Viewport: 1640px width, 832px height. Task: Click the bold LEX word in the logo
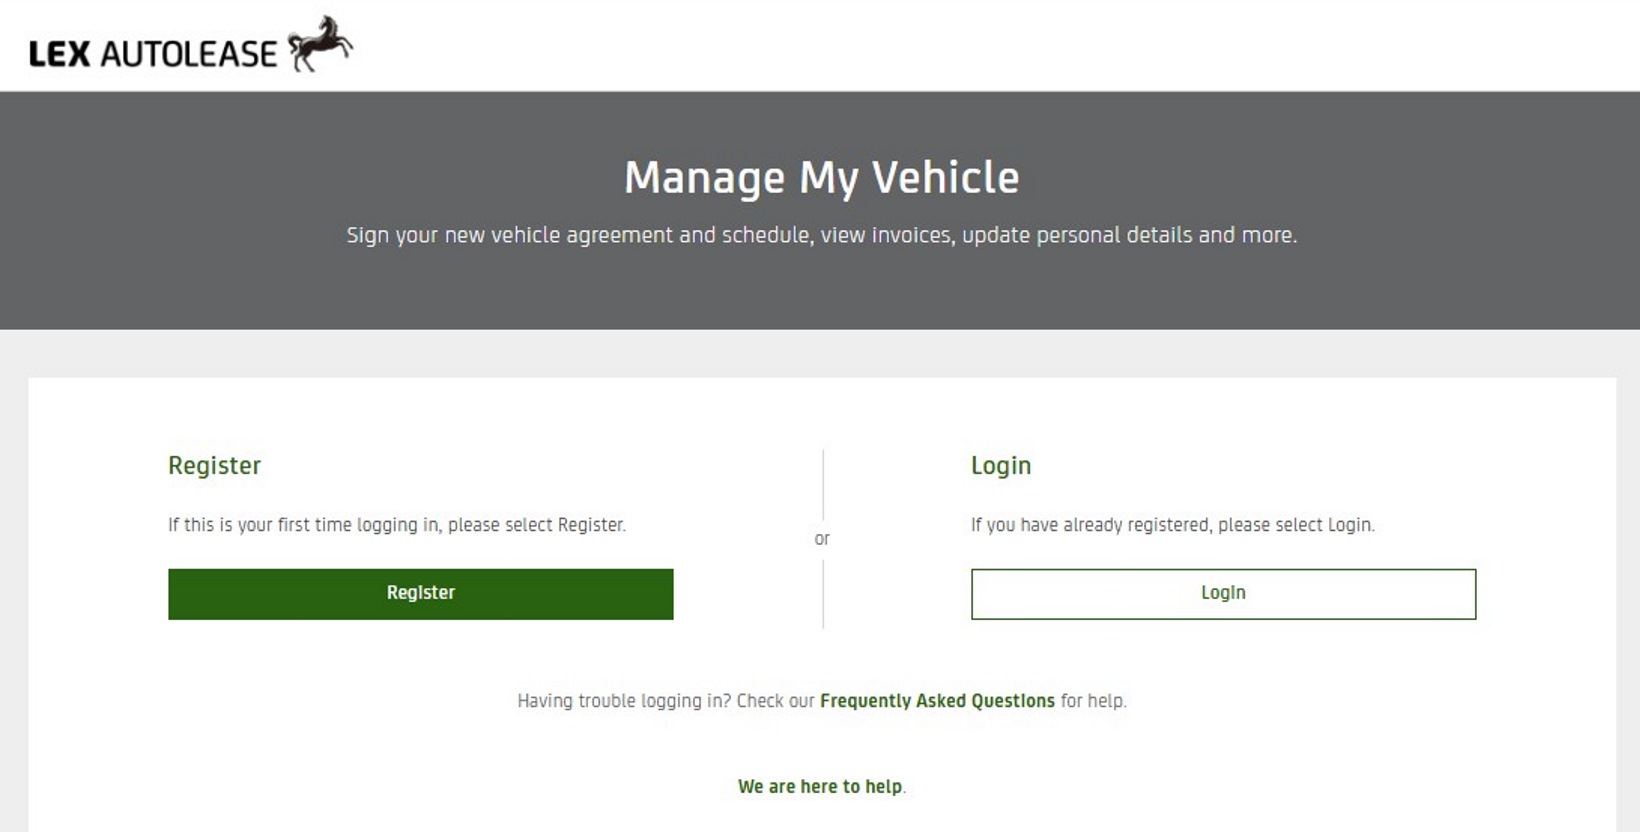60,54
